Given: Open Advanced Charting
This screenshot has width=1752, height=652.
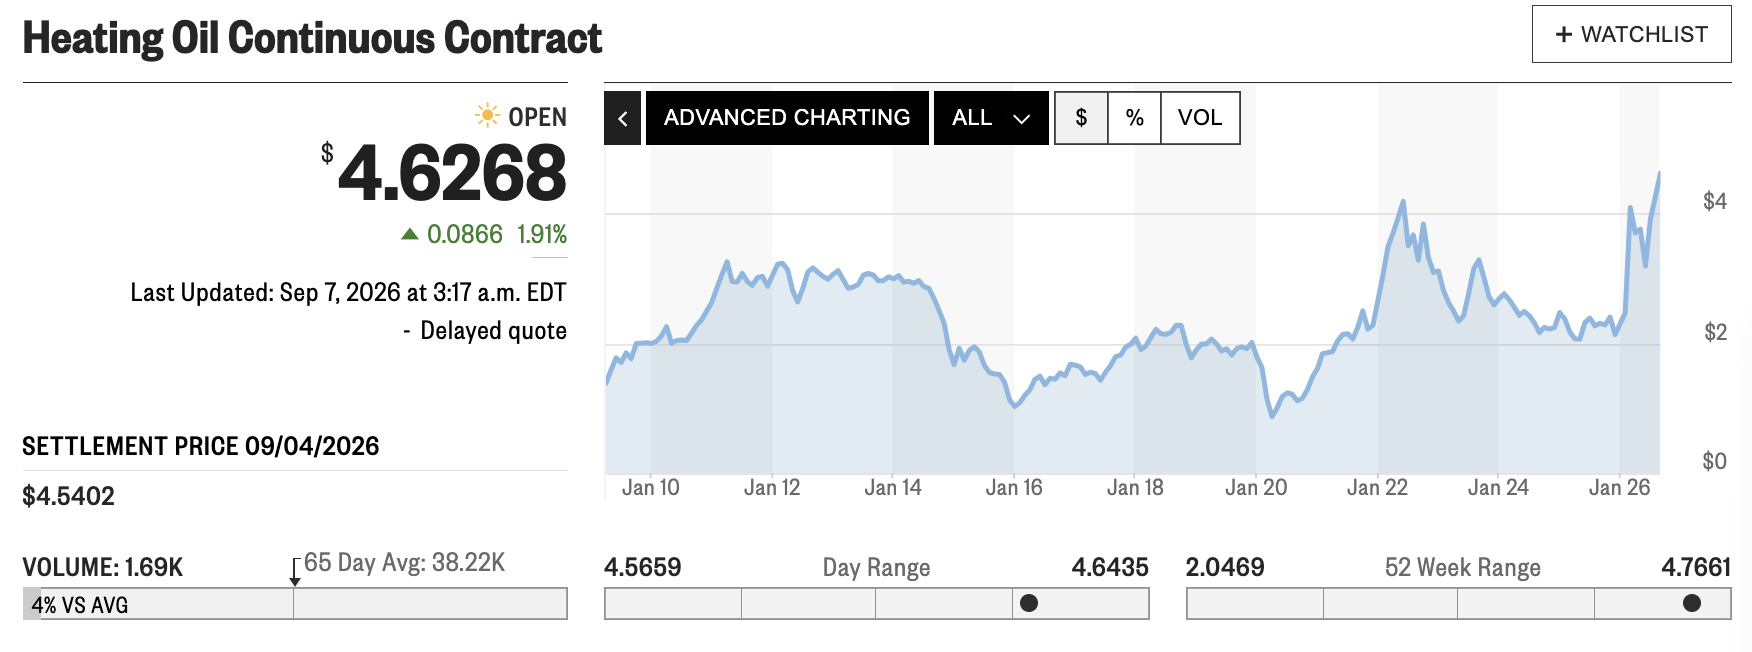Looking at the screenshot, I should pyautogui.click(x=787, y=118).
